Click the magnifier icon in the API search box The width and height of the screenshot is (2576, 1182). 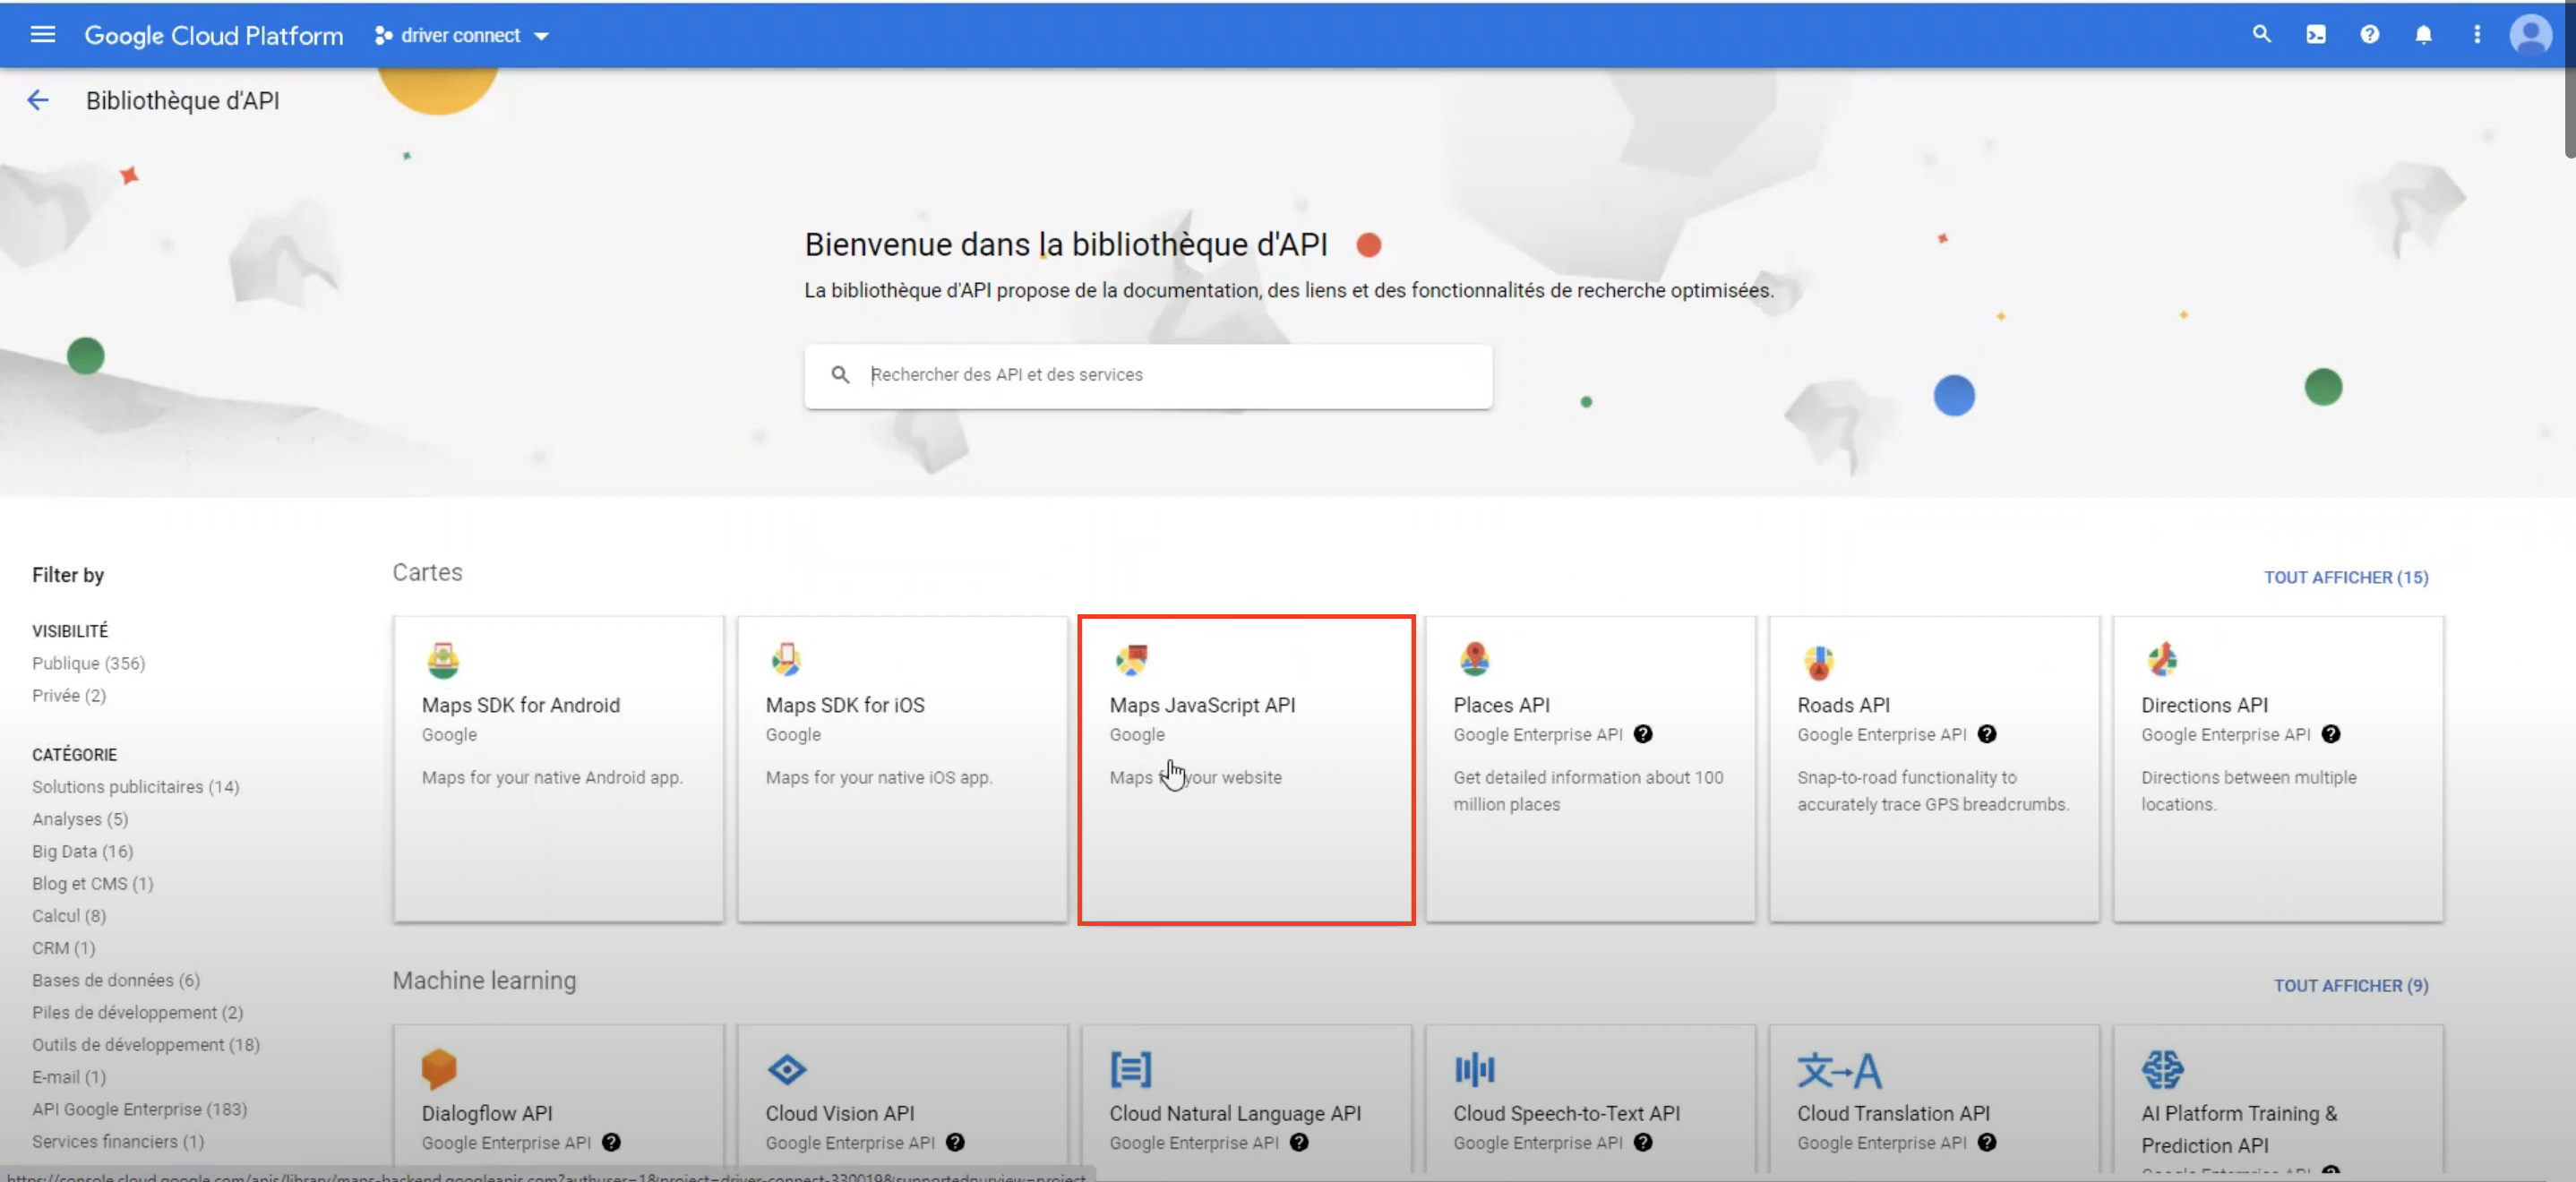pyautogui.click(x=840, y=375)
